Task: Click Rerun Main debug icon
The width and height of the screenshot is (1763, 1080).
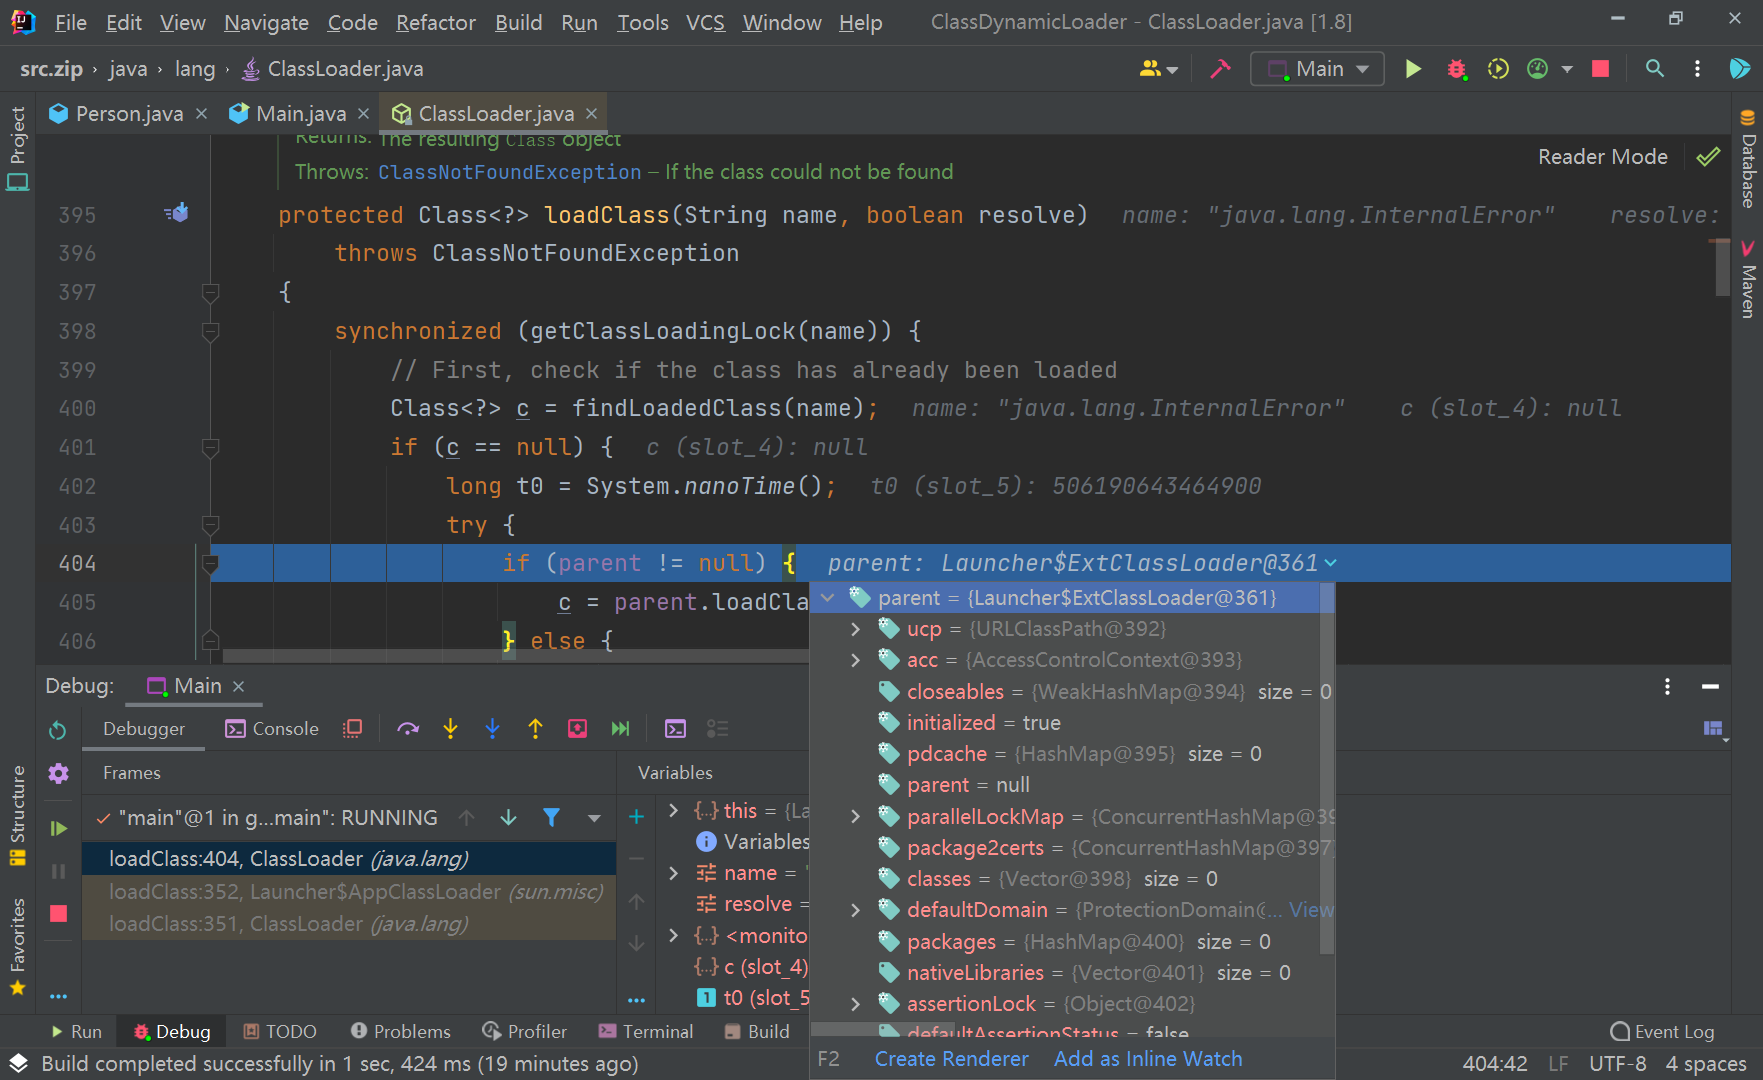Action: [58, 730]
